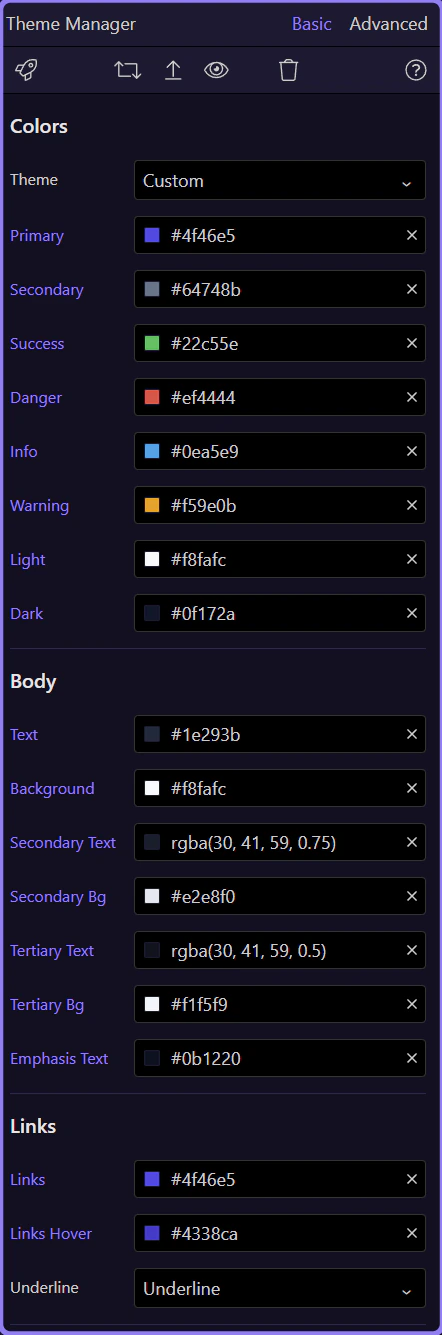This screenshot has width=442, height=1335.
Task: Click the Dark color input field
Action: click(x=280, y=613)
